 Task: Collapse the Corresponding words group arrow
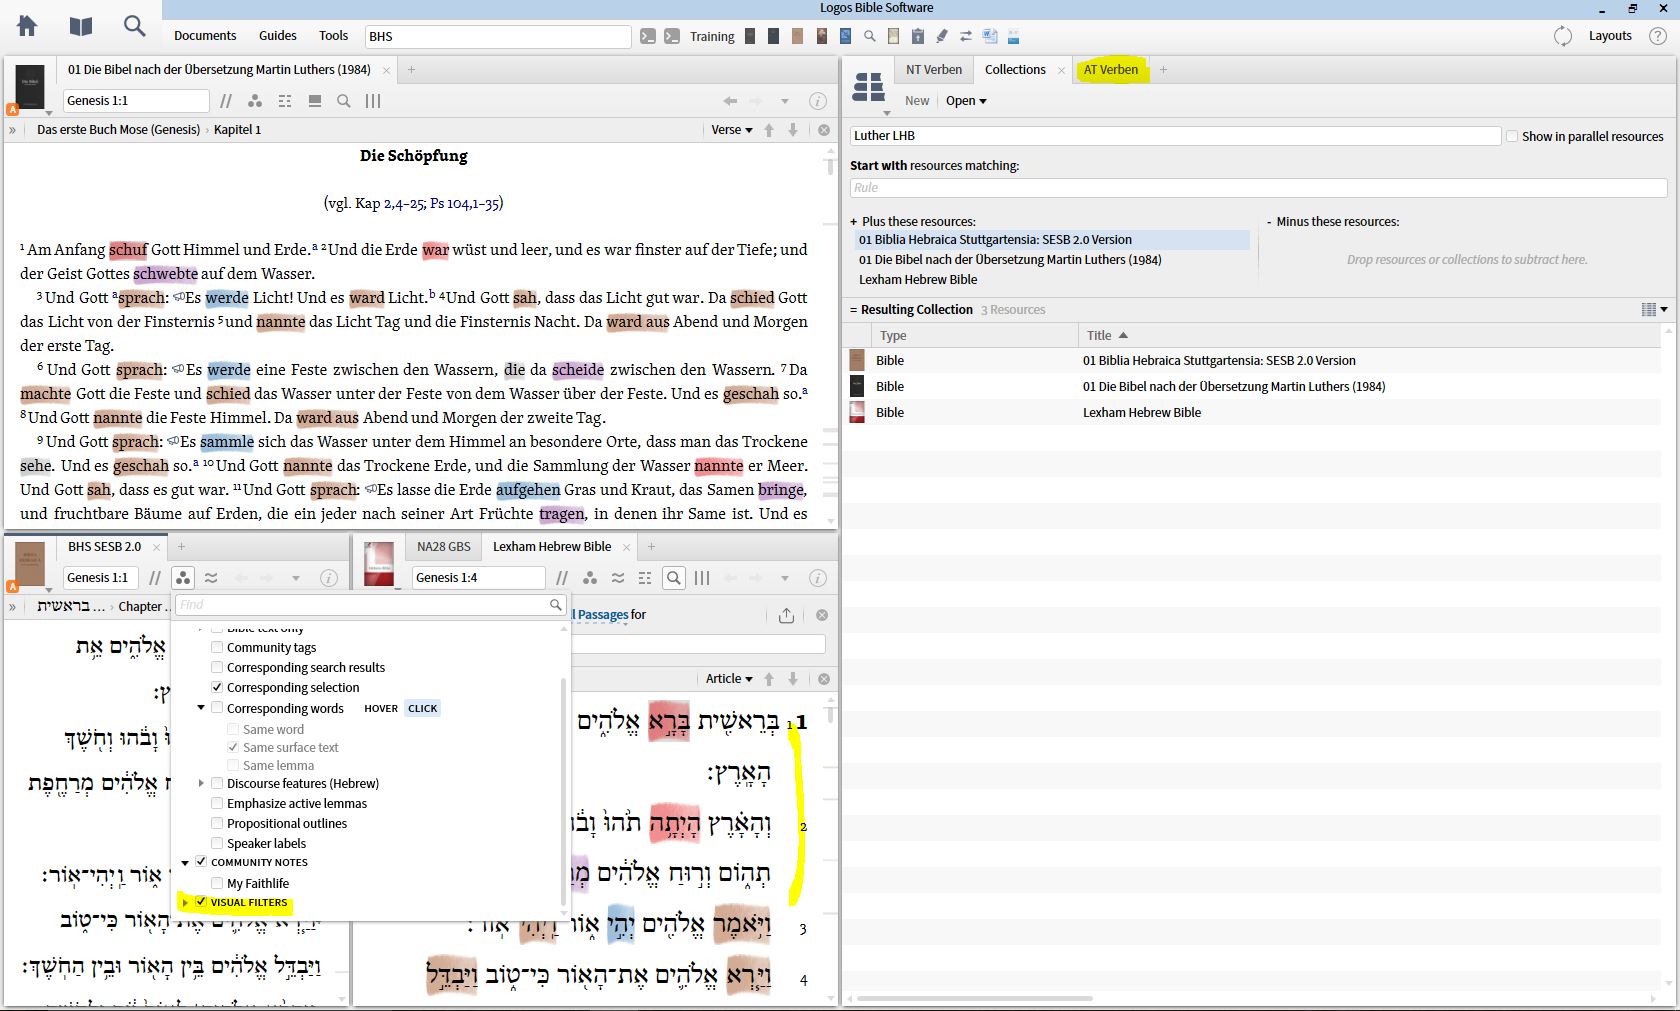click(x=201, y=708)
